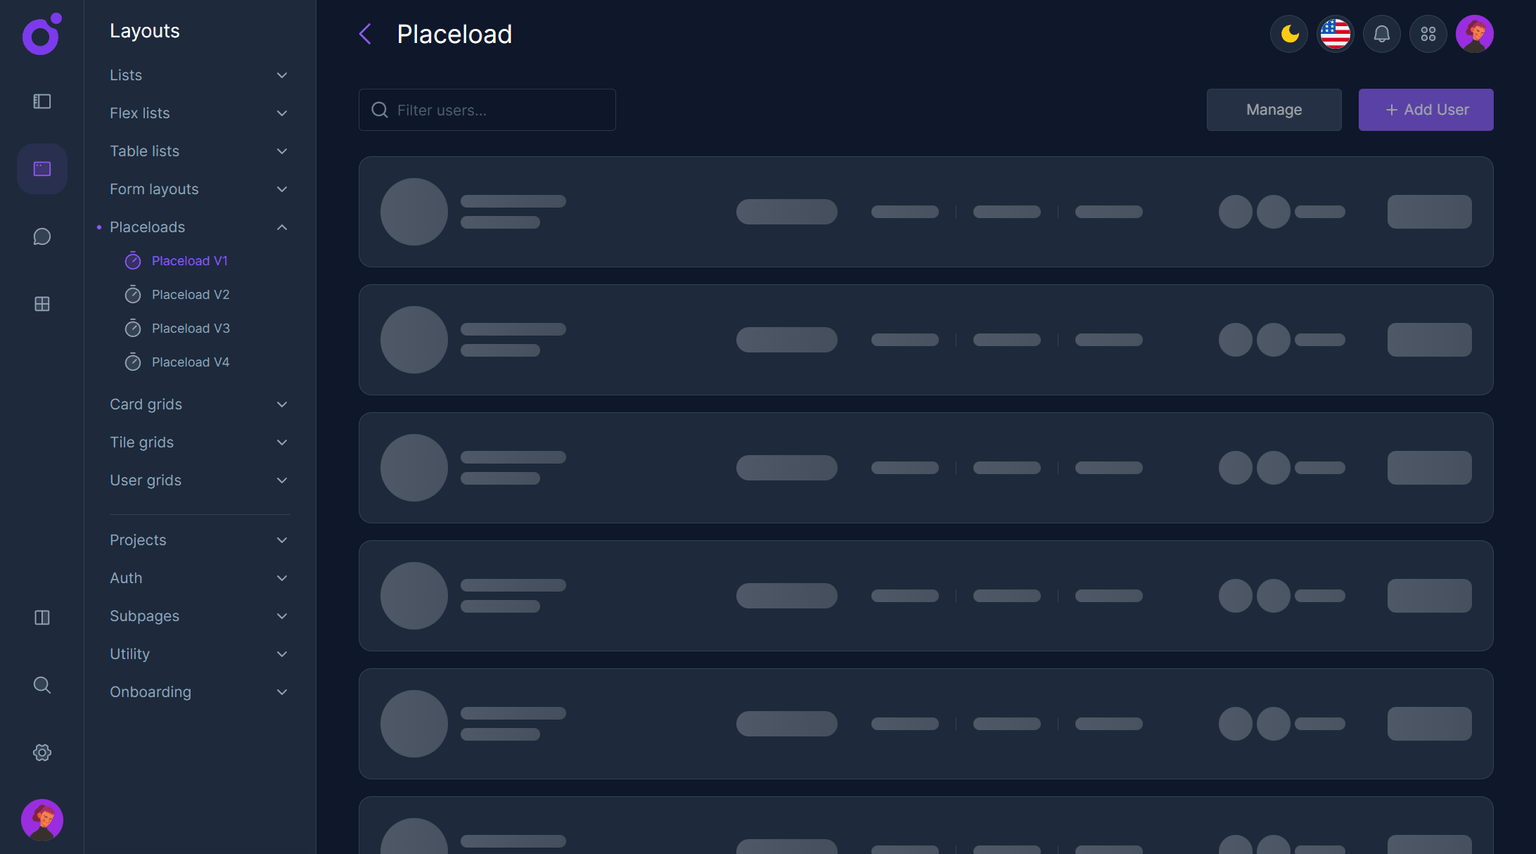Open the user avatar menu in header
This screenshot has height=854, width=1536.
tap(1474, 34)
